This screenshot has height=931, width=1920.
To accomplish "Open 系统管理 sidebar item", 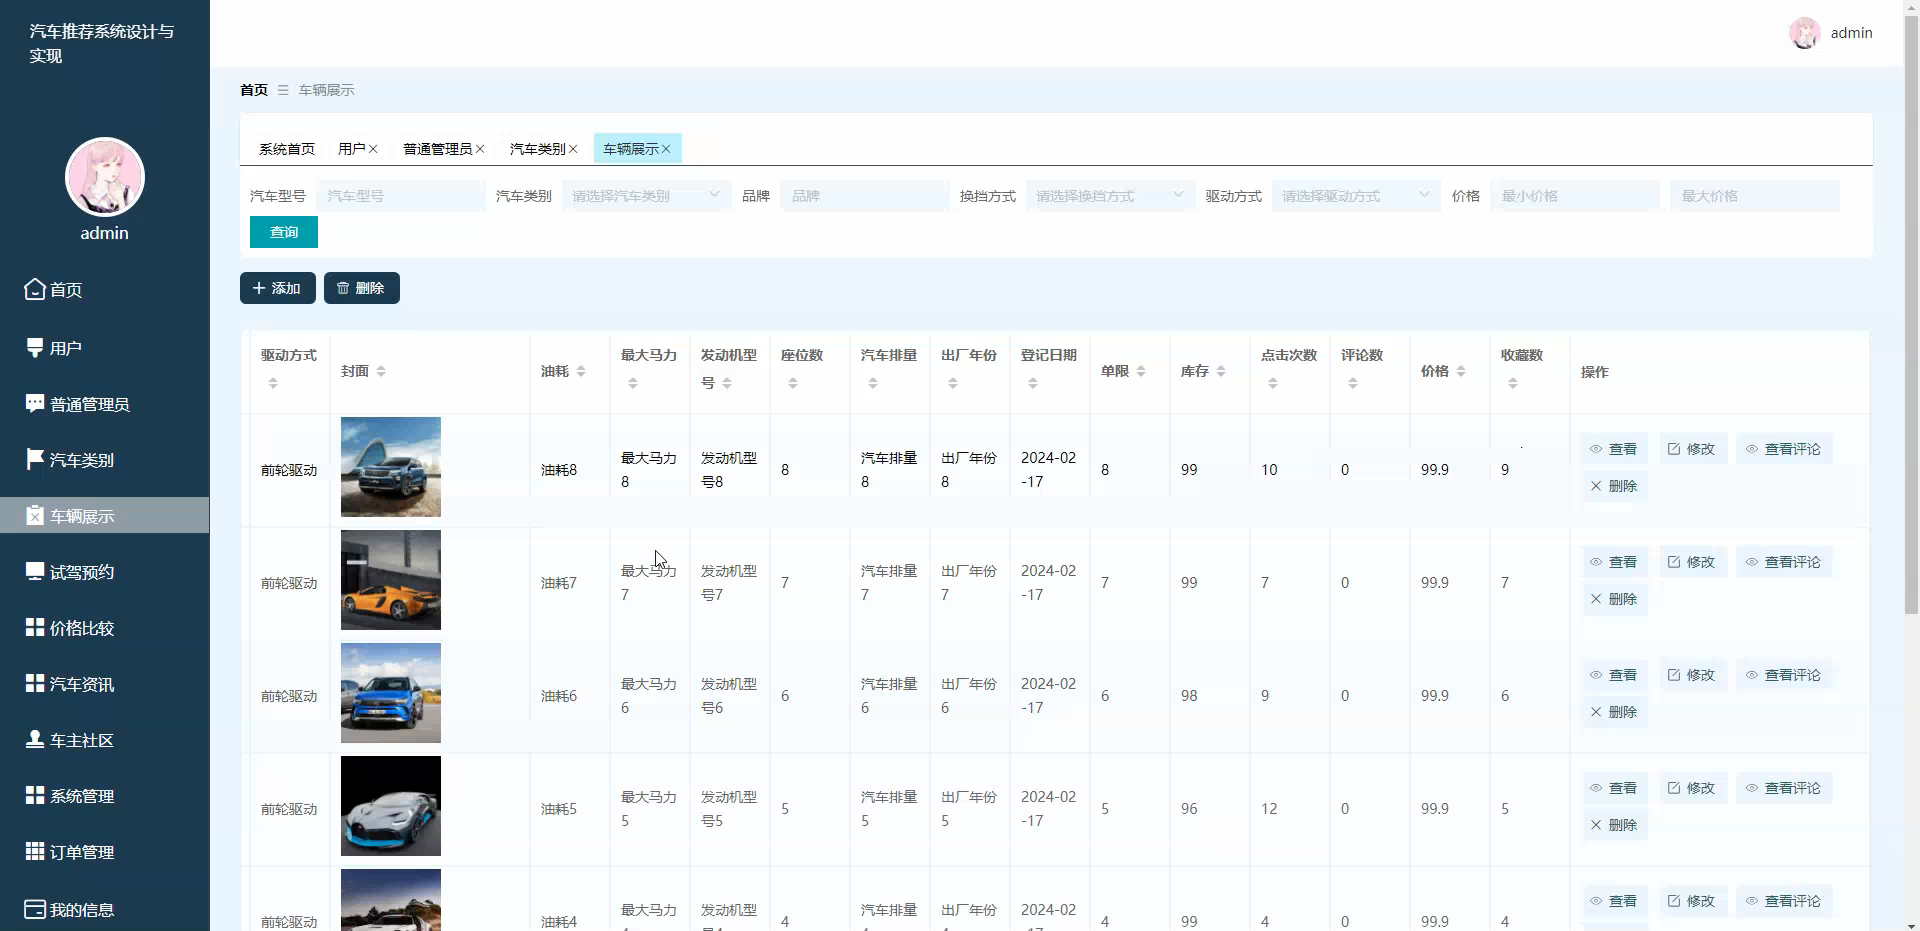I will (104, 796).
